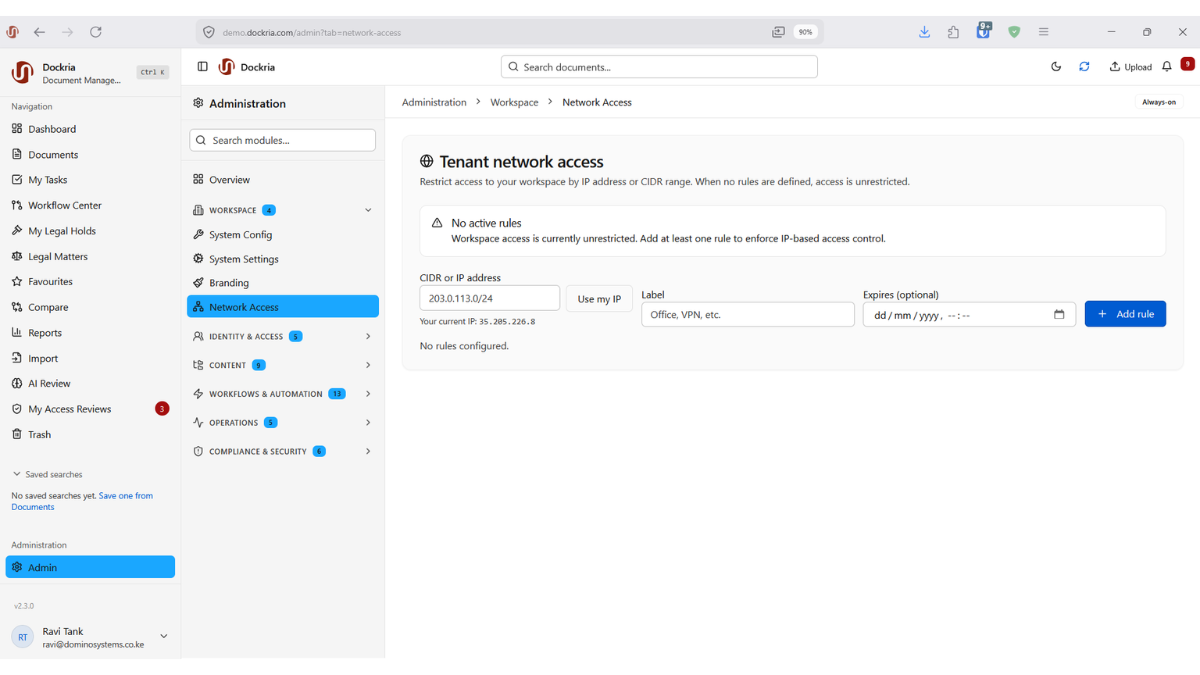The width and height of the screenshot is (1200, 675).
Task: Click current IP 35.205.226.8 text
Action: pyautogui.click(x=507, y=322)
